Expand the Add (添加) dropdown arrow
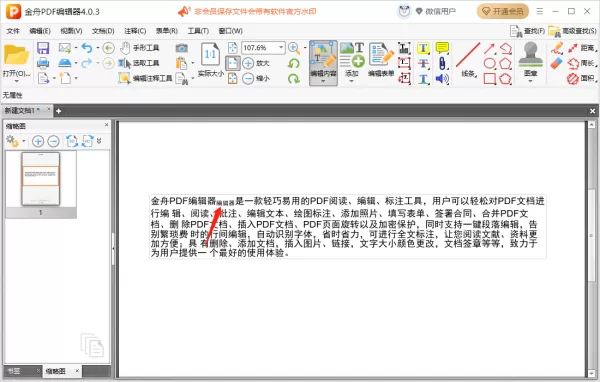The height and width of the screenshot is (382, 600). [x=352, y=81]
